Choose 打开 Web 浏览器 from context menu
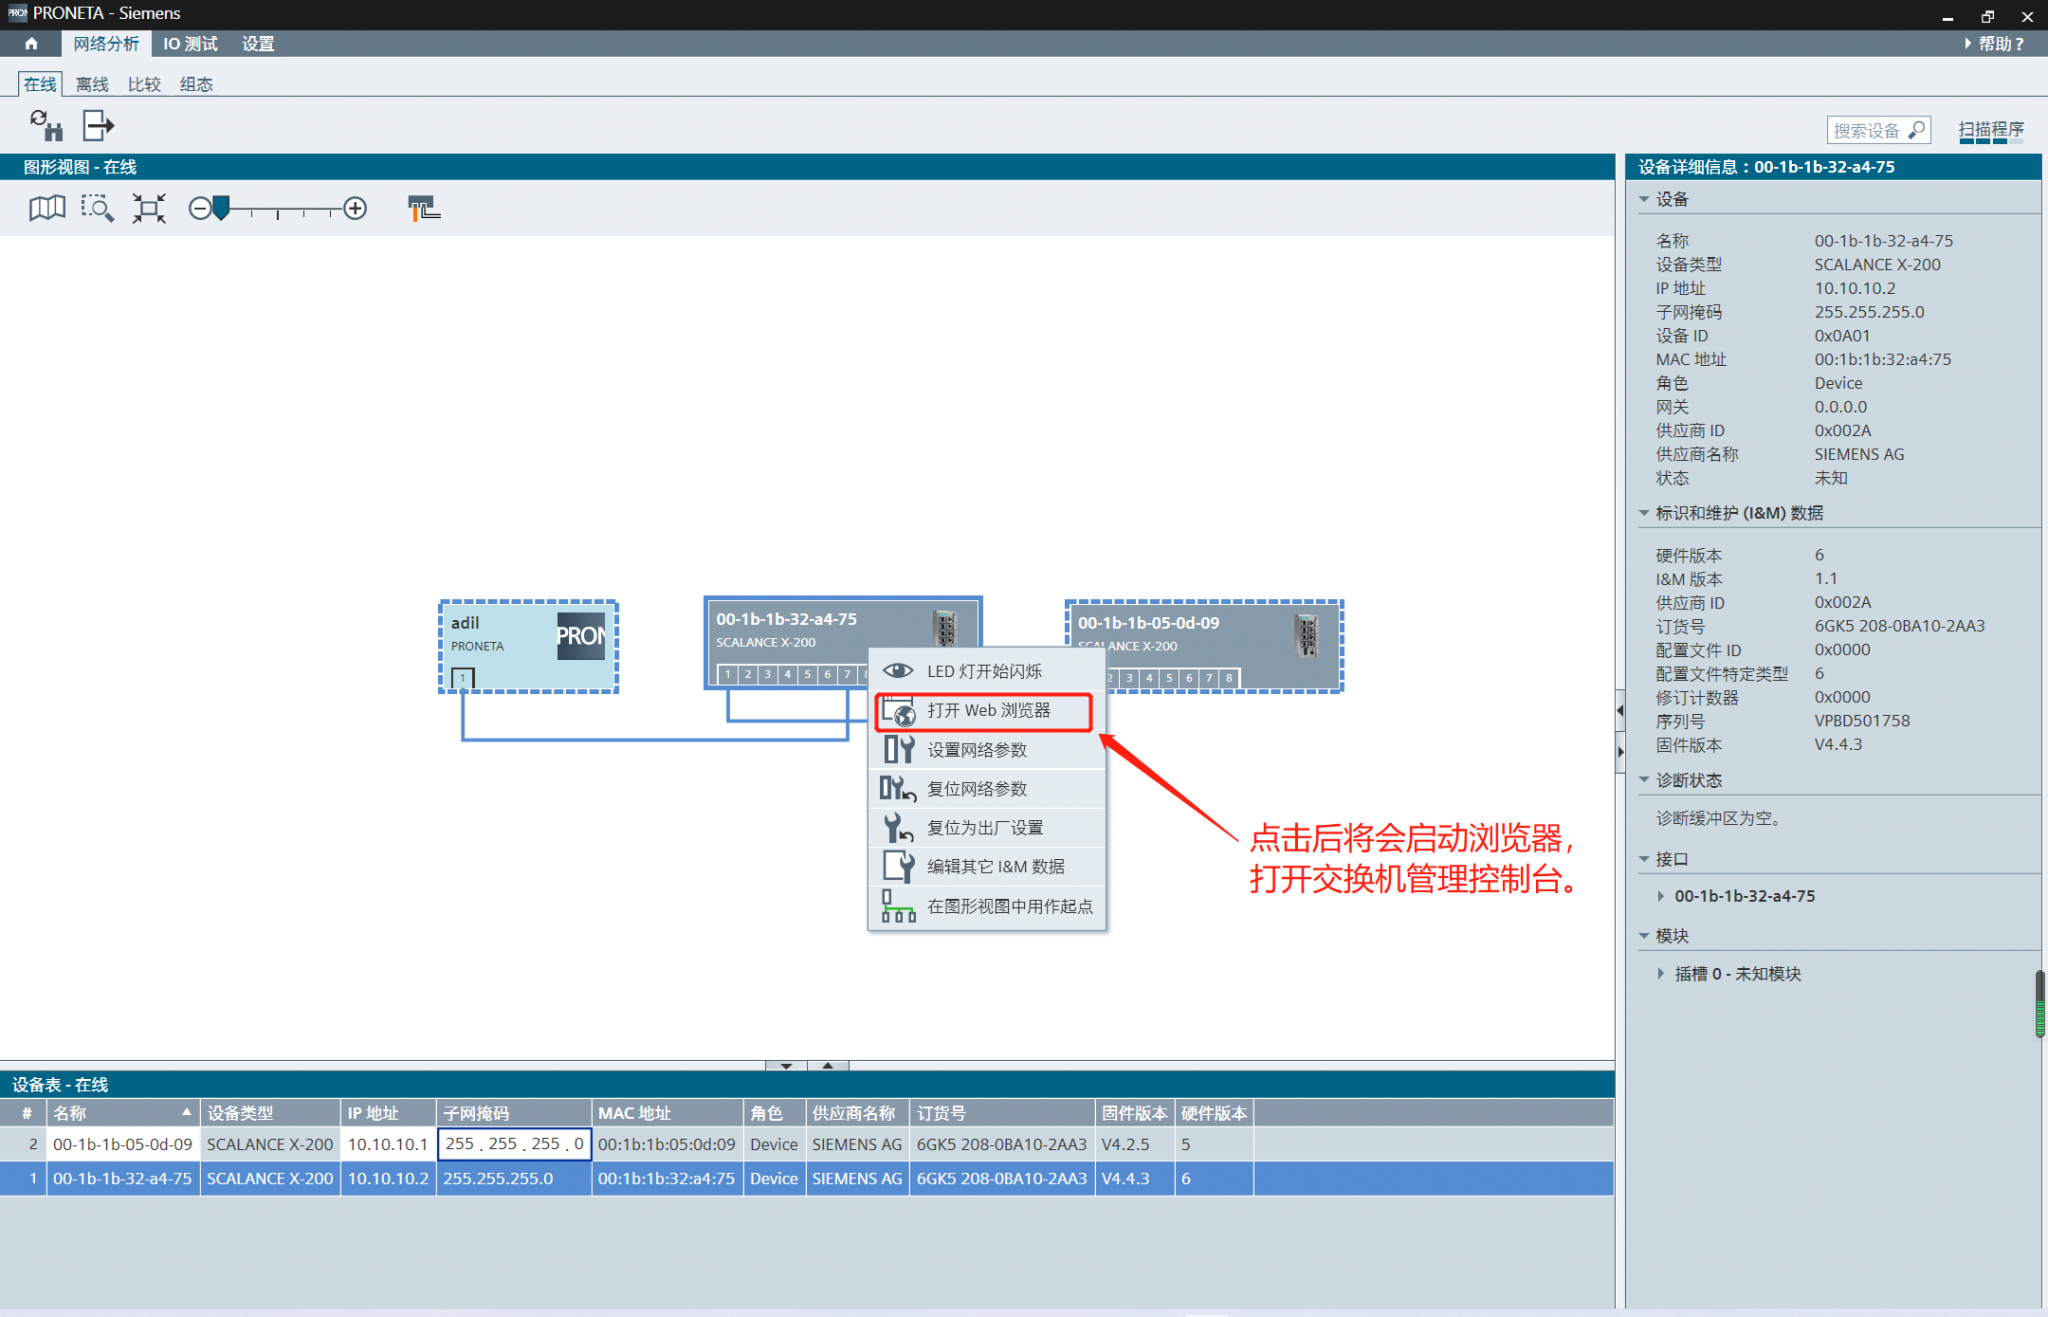 [x=988, y=711]
